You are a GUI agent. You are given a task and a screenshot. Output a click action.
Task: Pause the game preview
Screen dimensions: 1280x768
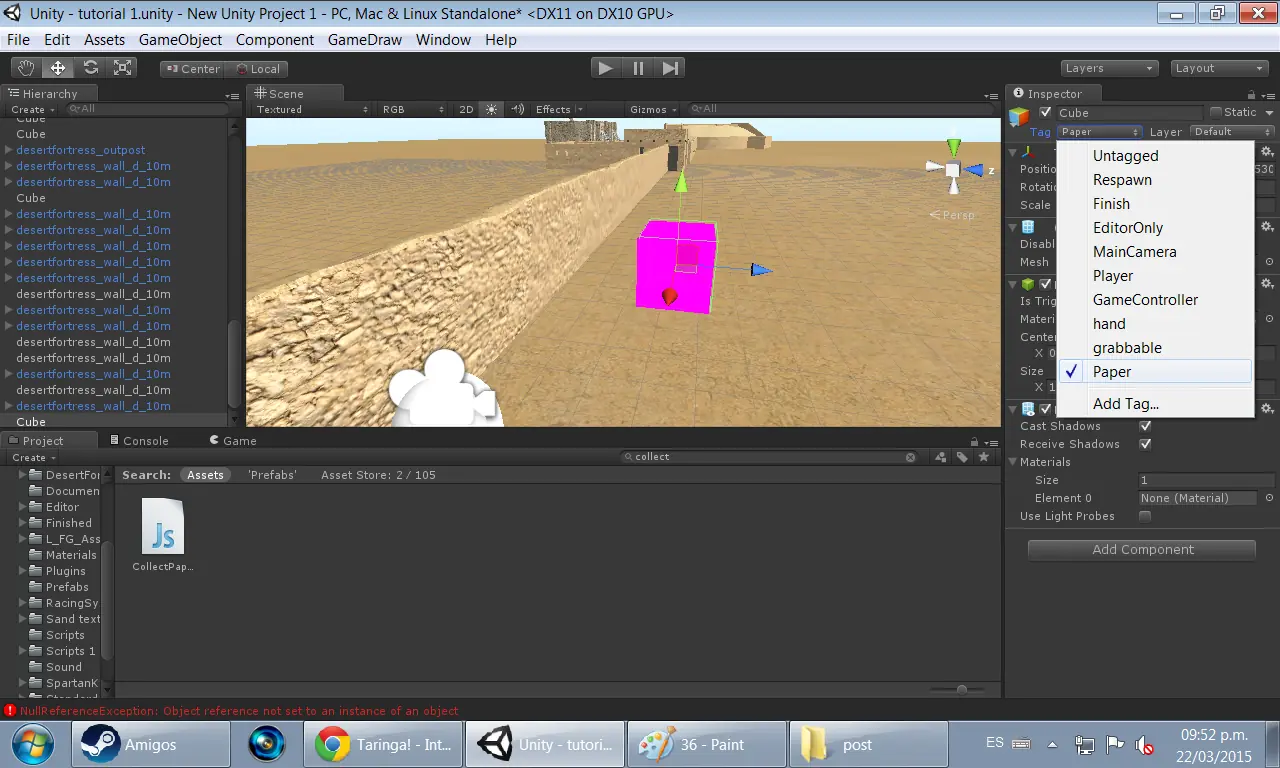(x=638, y=68)
